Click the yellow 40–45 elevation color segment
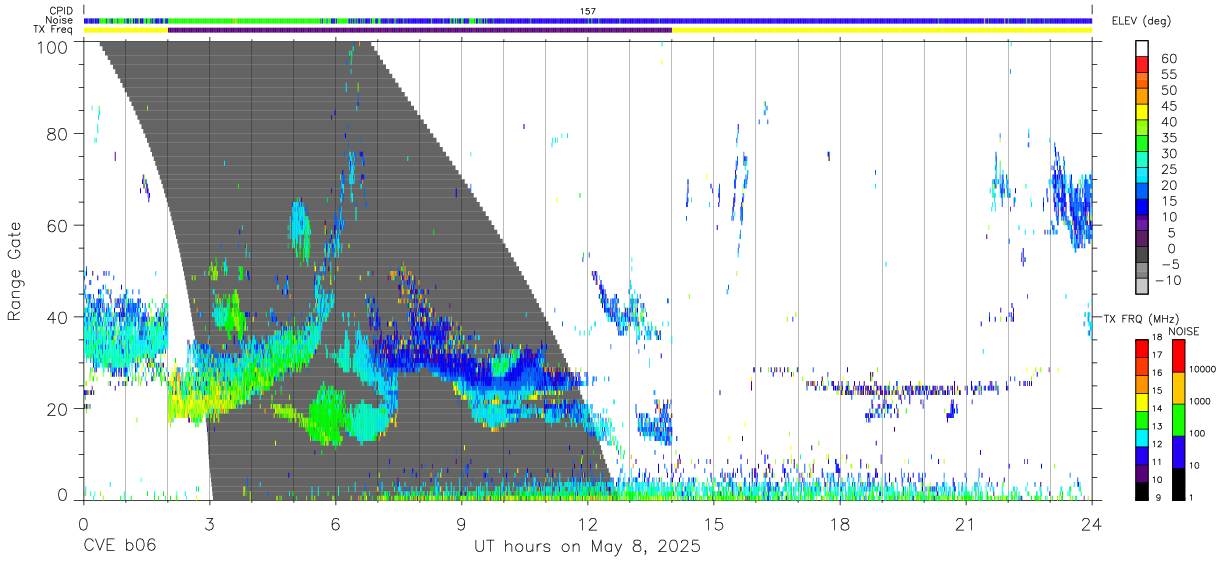The width and height of the screenshot is (1228, 567). (x=1142, y=114)
